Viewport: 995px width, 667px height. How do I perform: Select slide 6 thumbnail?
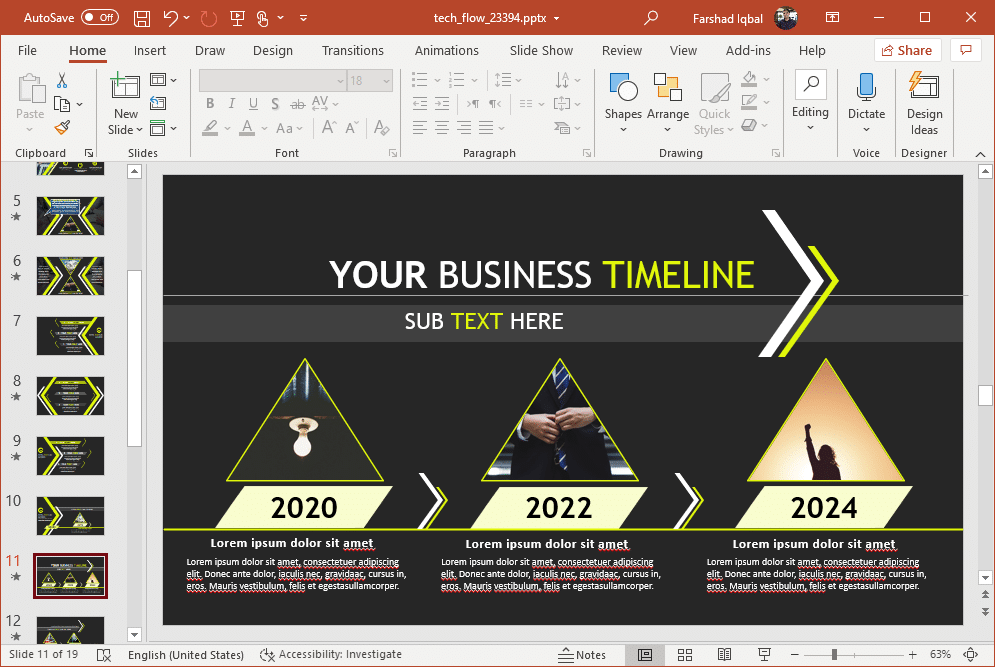pyautogui.click(x=70, y=275)
